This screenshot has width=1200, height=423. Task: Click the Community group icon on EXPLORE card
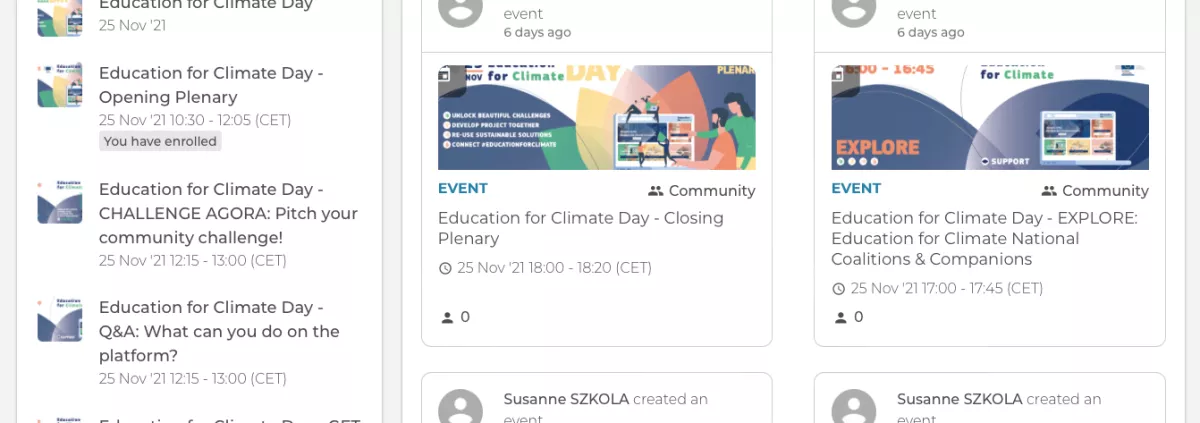1048,190
